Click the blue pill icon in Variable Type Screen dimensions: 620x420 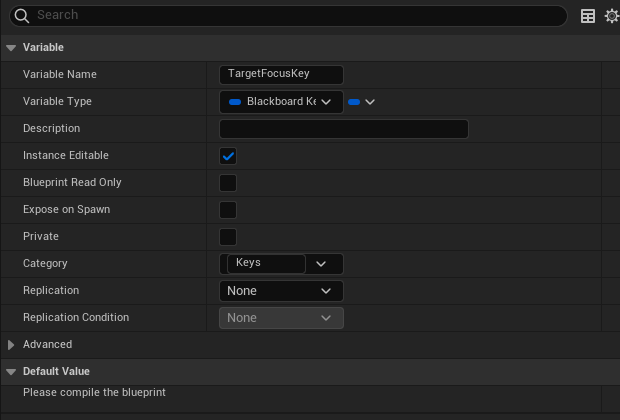pyautogui.click(x=235, y=102)
